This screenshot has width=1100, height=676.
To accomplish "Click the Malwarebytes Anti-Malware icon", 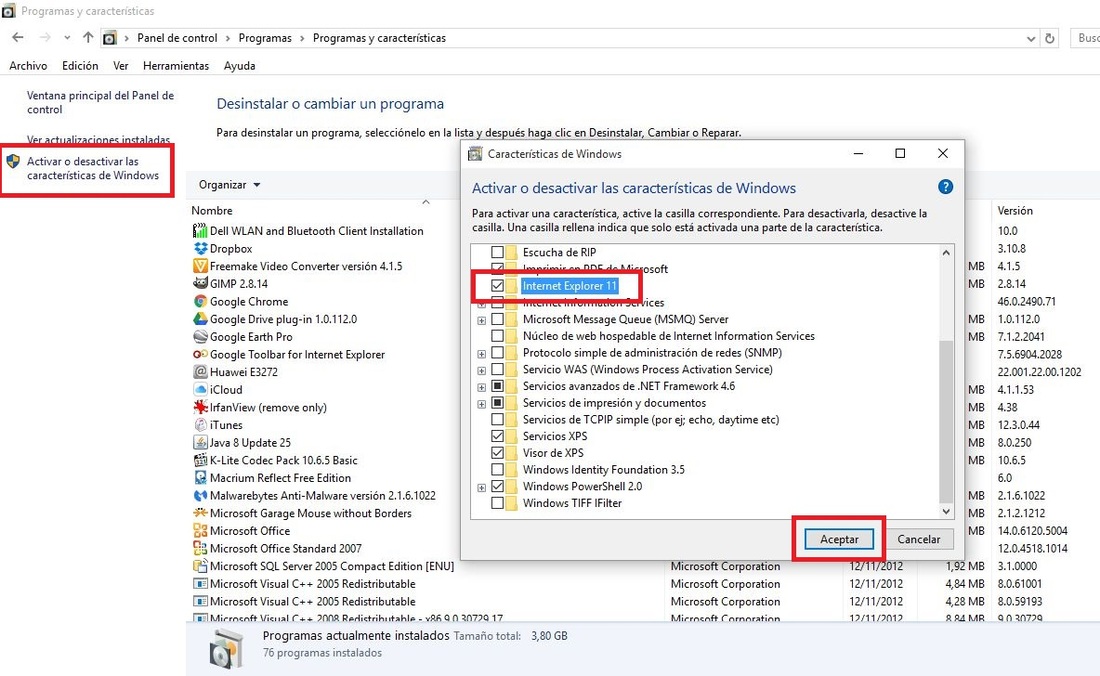I will coord(200,496).
